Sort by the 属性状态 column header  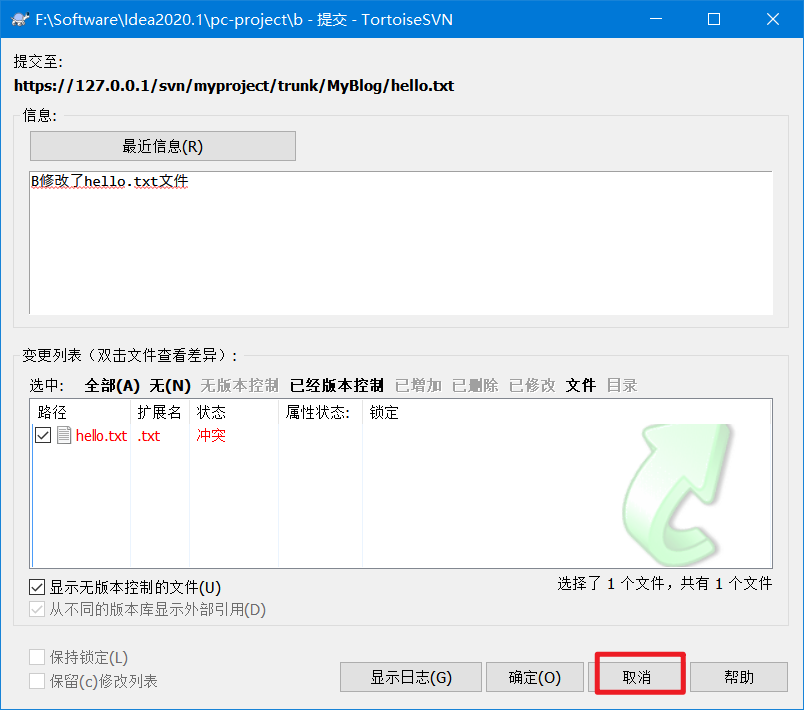[320, 412]
